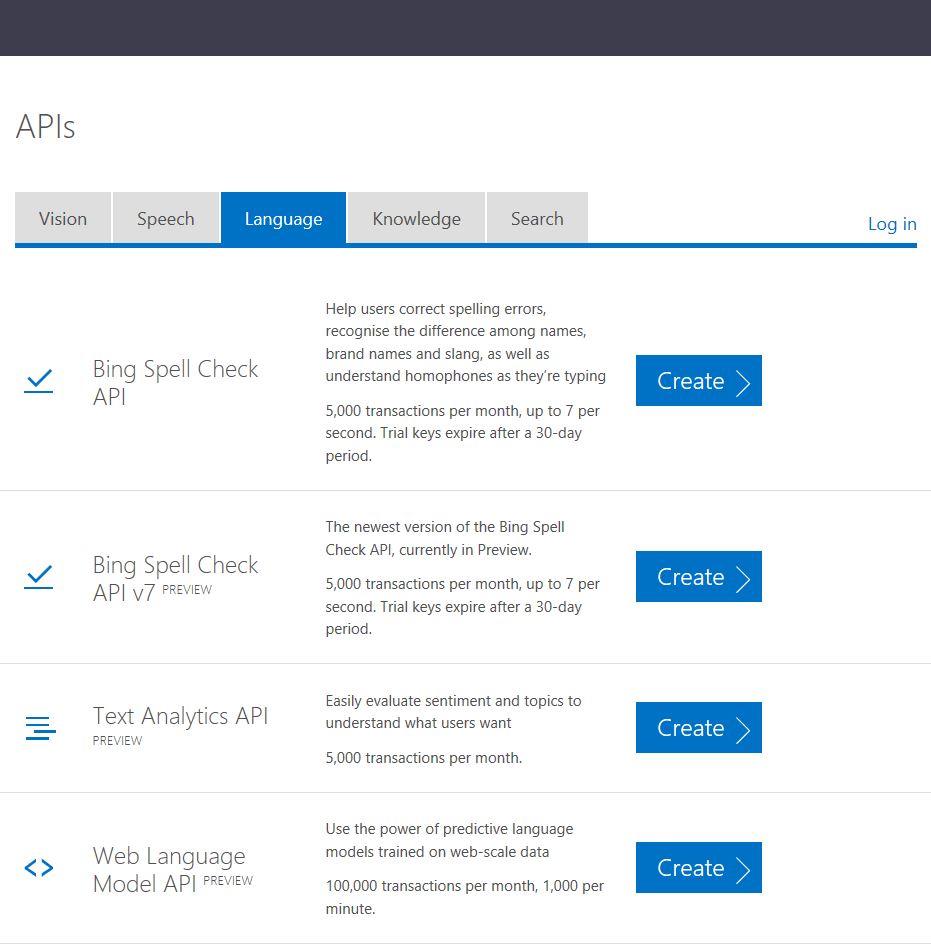
Task: Click the APIs page heading
Action: coord(46,126)
